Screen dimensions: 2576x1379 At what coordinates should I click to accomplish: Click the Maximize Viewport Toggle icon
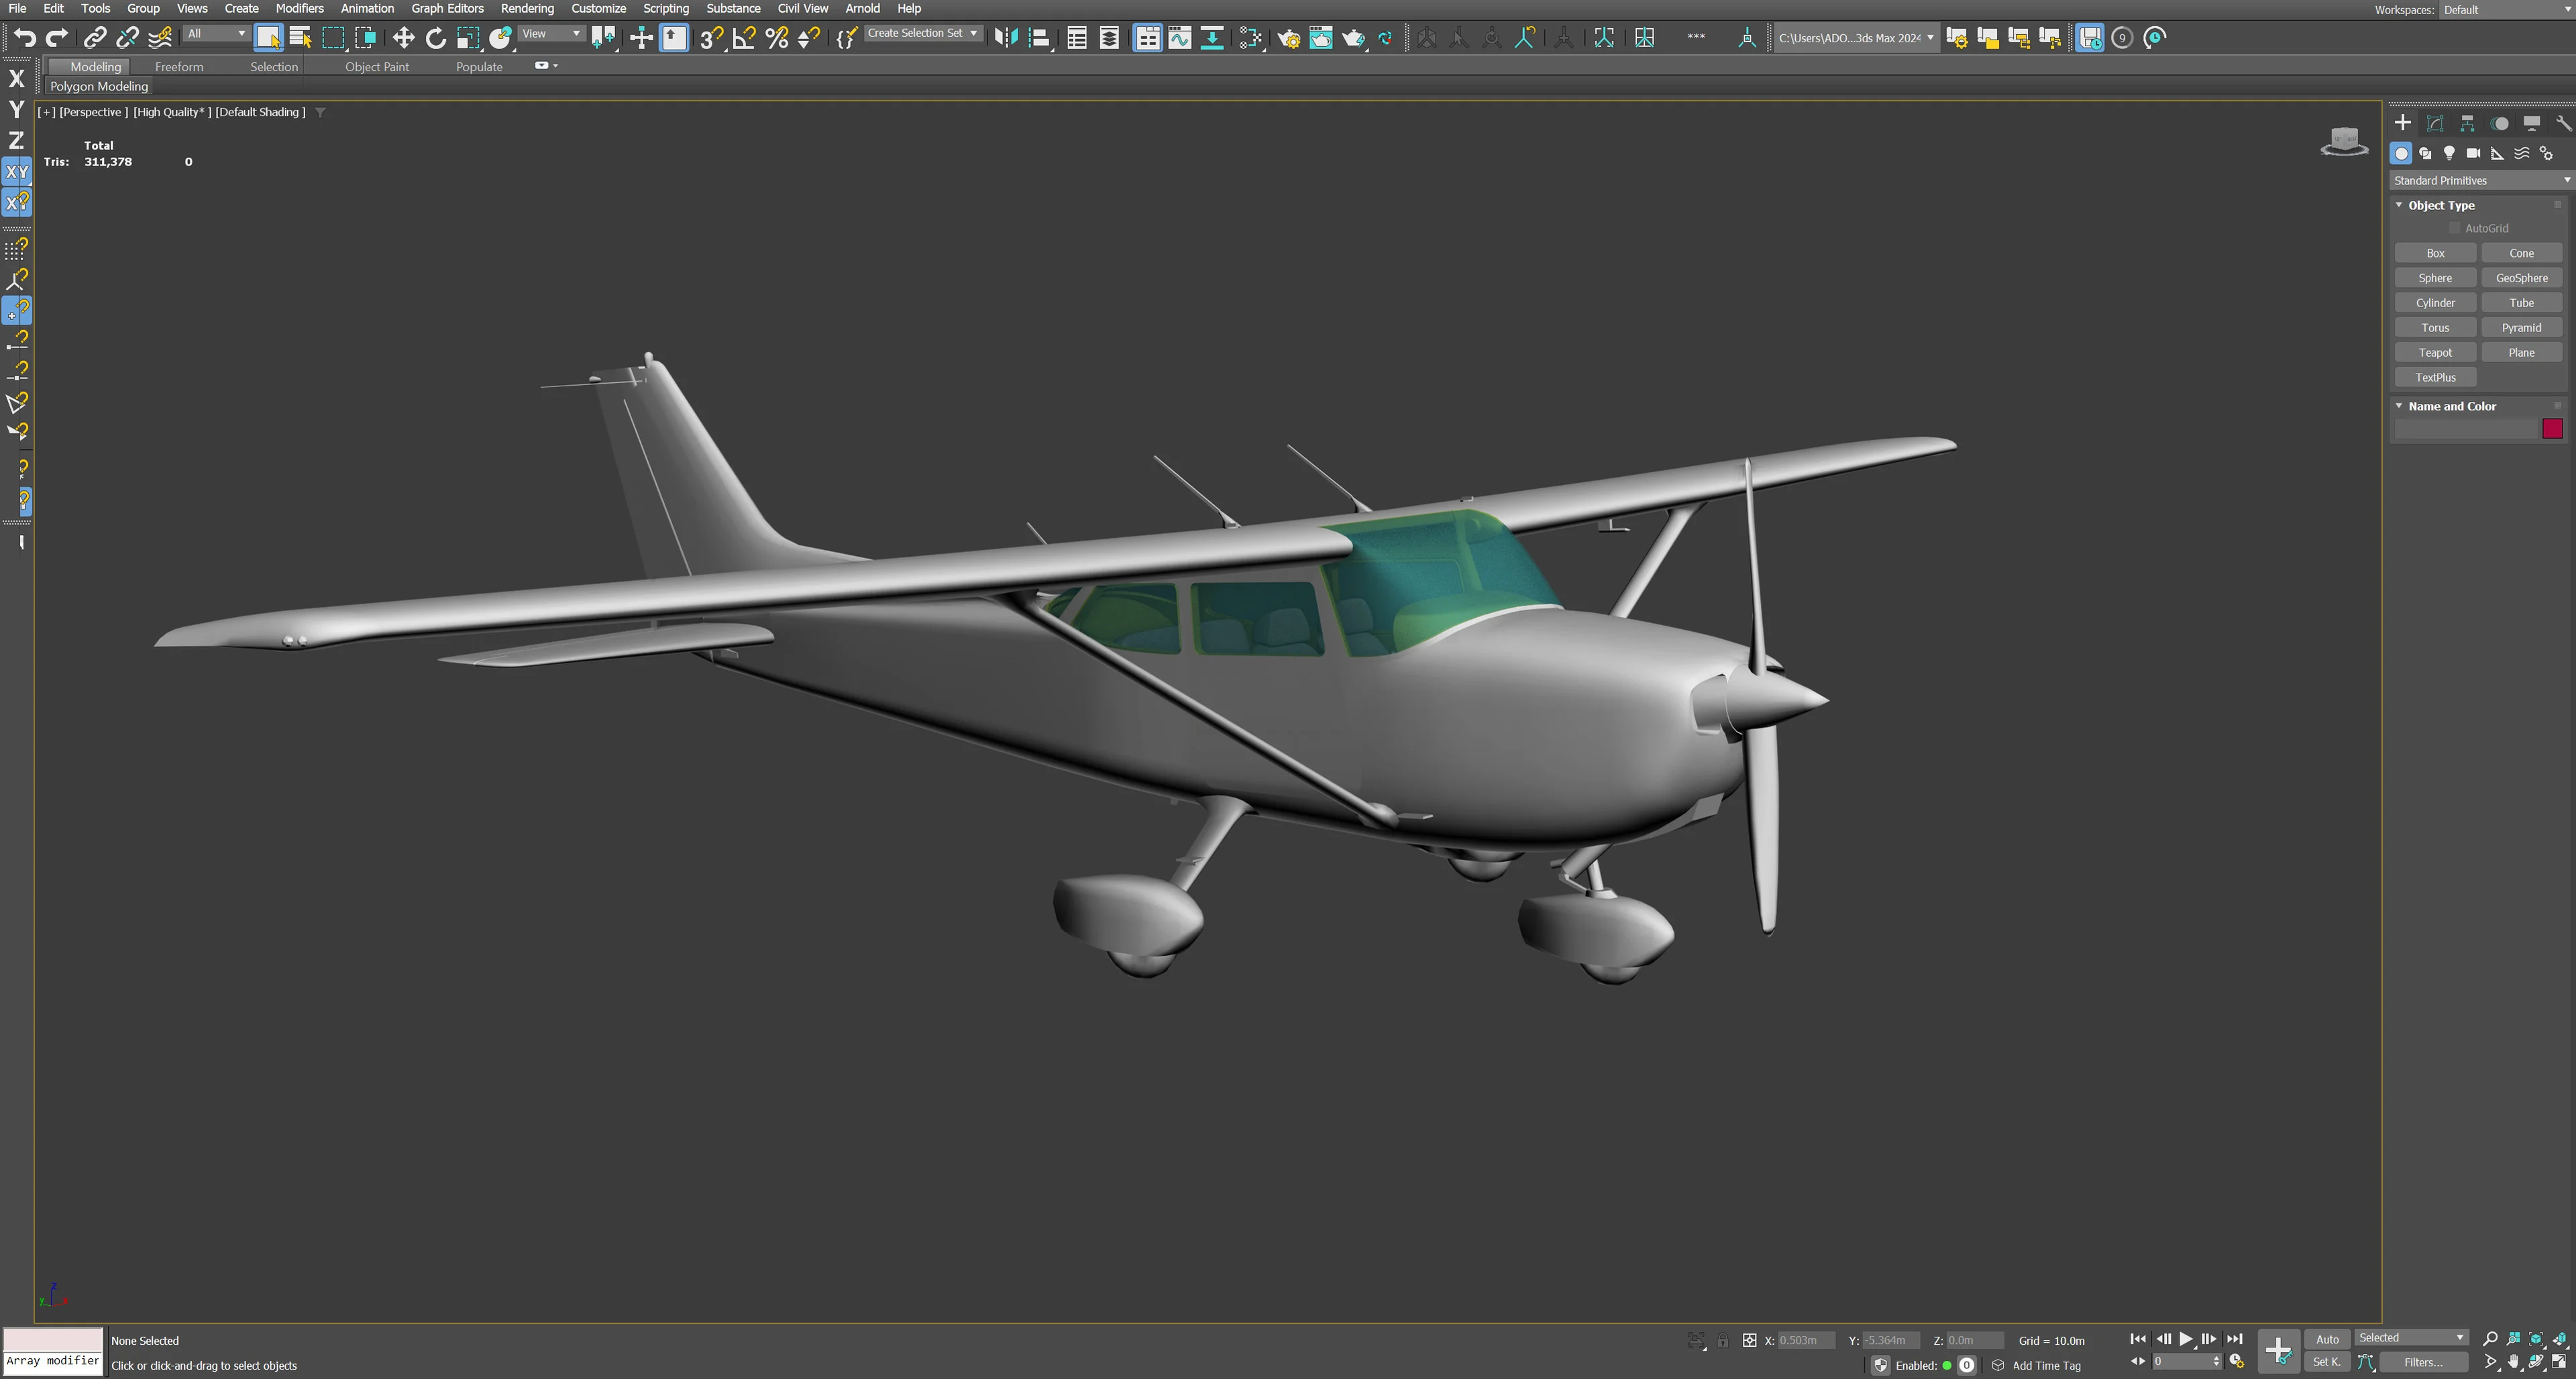click(2559, 1362)
